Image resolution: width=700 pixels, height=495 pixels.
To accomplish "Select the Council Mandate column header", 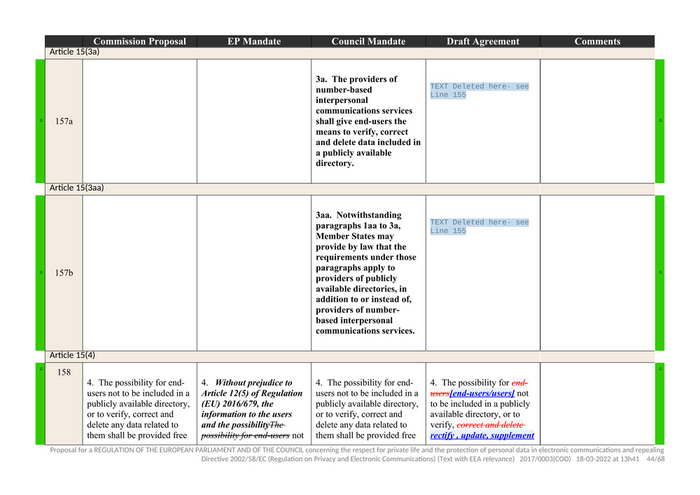I will point(368,42).
